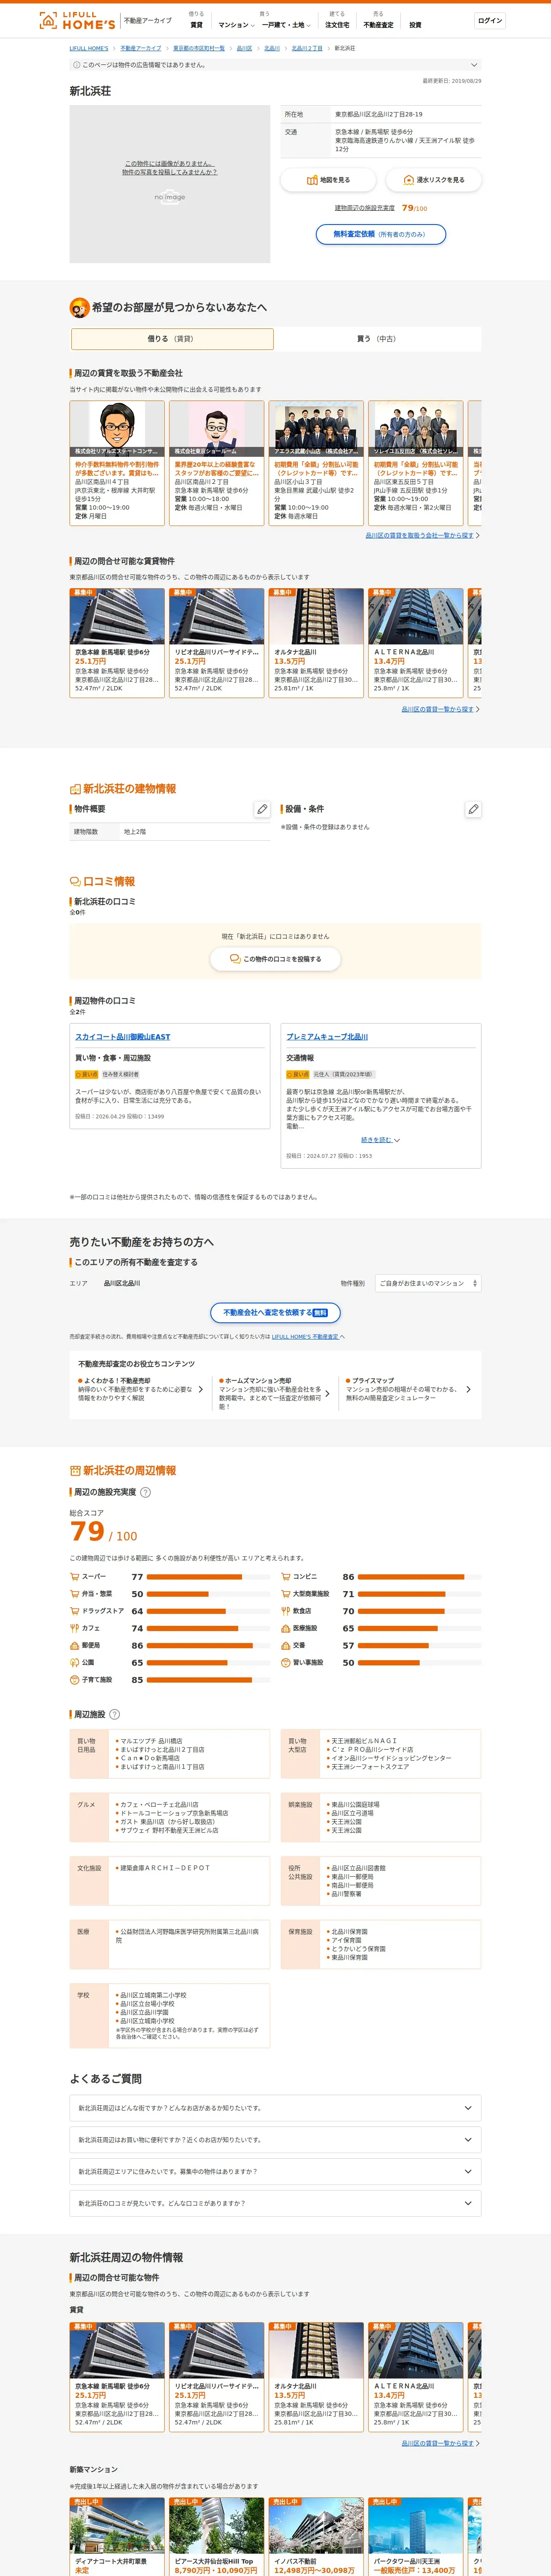The image size is (551, 2576).
Task: Expand 続きを読む in プレミアムキューブ品川 review
Action: 380,1140
